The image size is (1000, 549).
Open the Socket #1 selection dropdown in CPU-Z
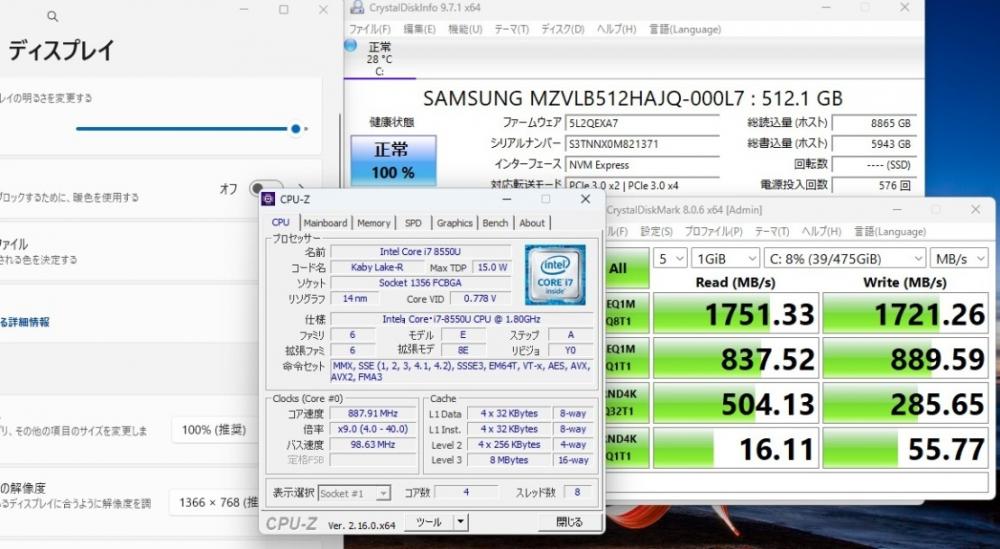click(x=354, y=494)
